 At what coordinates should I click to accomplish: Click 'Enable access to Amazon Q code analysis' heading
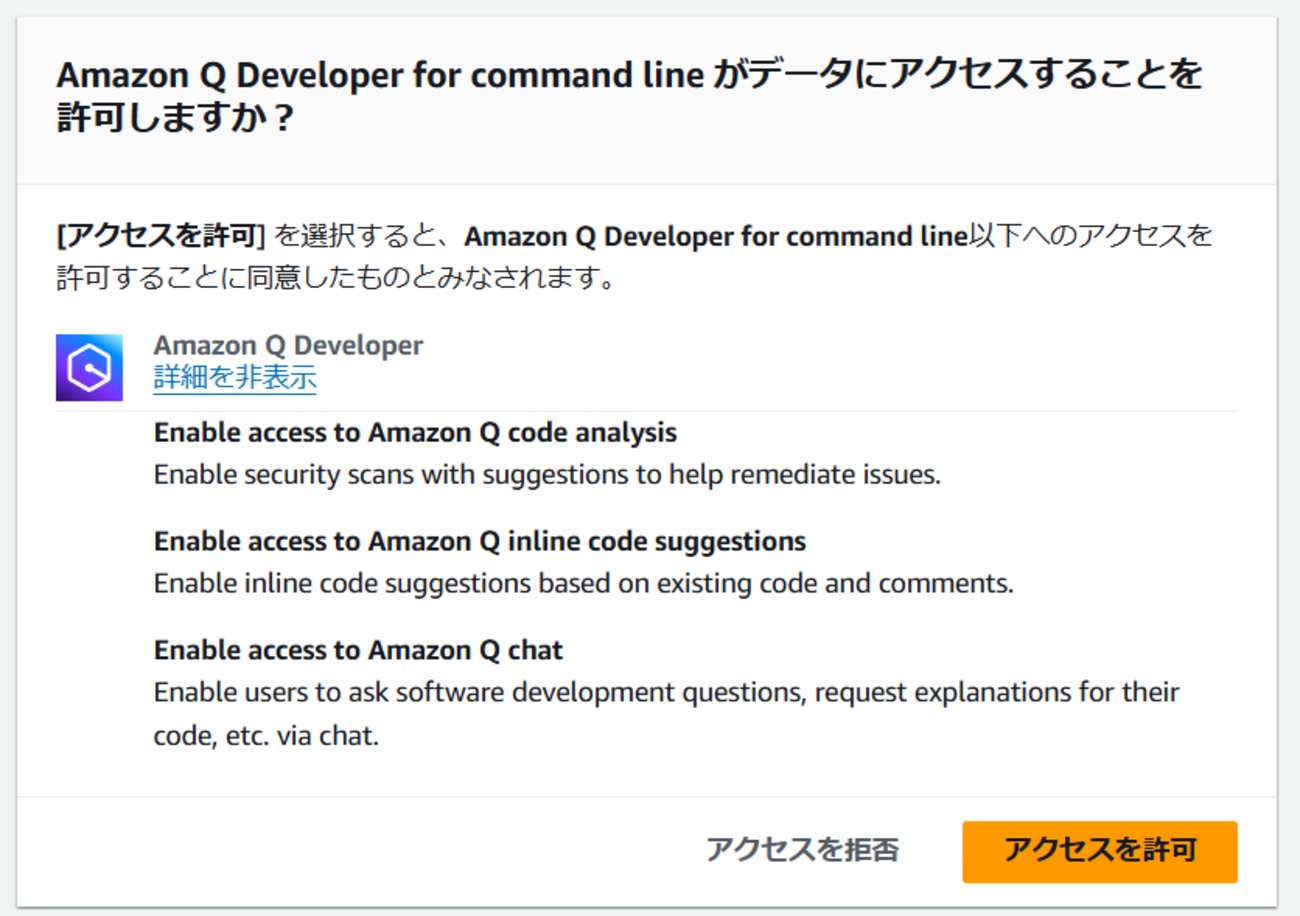click(x=415, y=433)
